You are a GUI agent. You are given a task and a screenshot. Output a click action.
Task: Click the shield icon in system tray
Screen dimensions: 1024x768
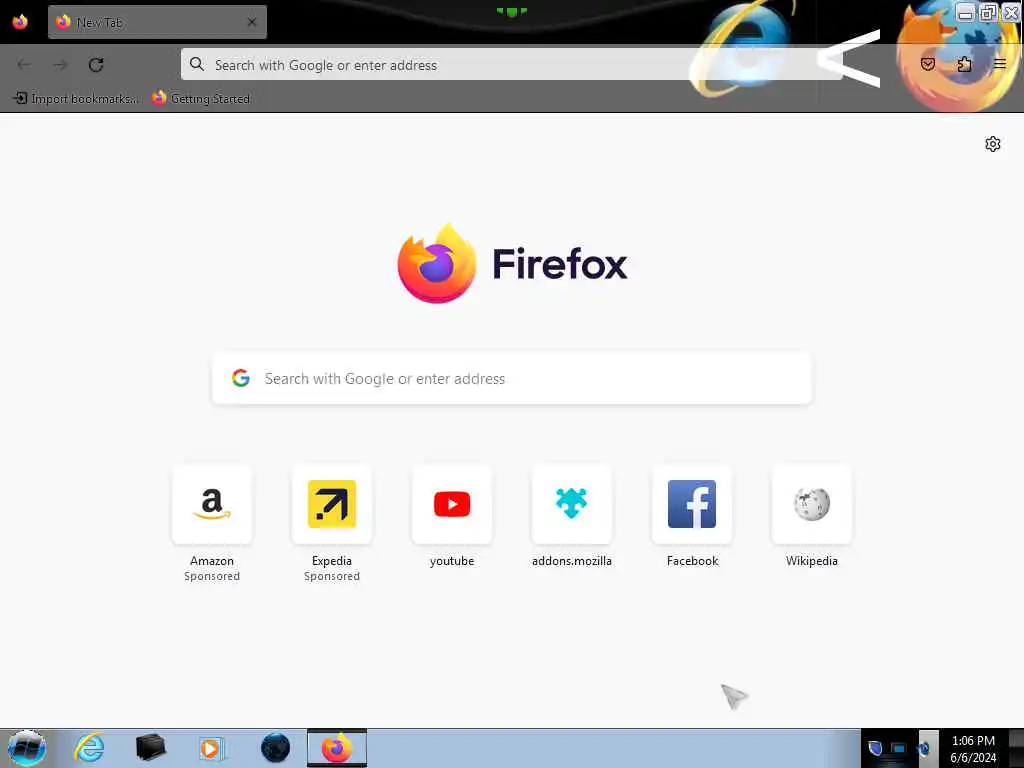(875, 748)
